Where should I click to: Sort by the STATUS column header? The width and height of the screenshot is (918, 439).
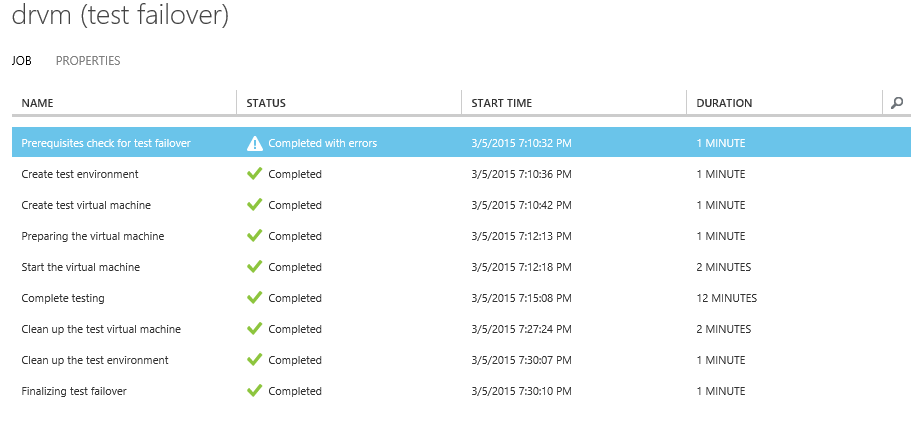pos(266,103)
